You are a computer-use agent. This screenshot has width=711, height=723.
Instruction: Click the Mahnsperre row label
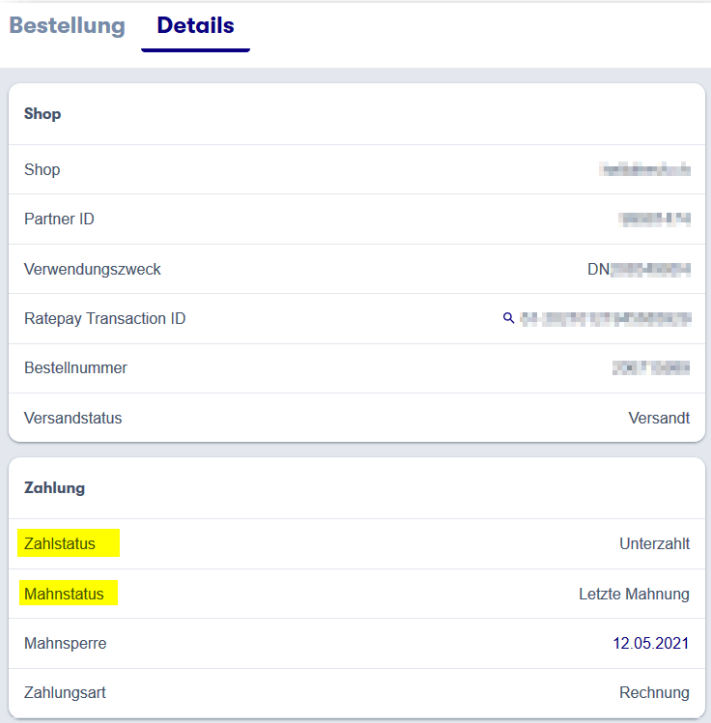point(65,643)
